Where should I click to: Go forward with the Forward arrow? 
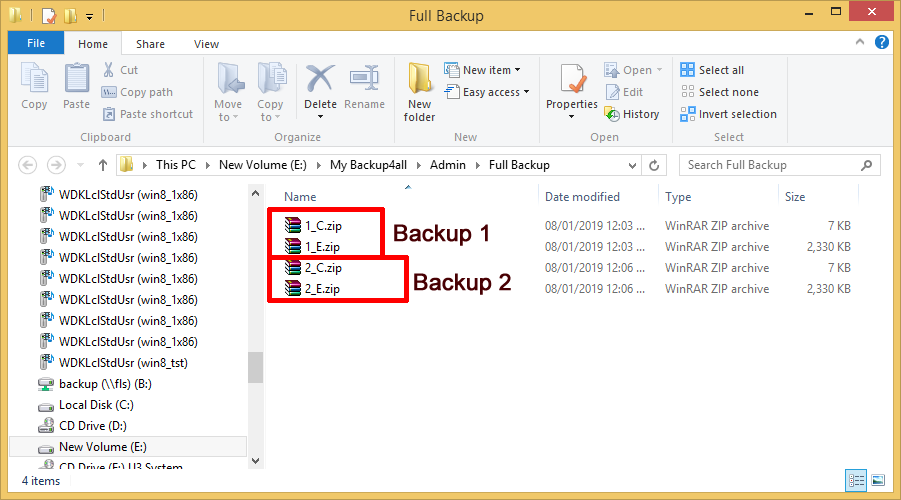56,166
